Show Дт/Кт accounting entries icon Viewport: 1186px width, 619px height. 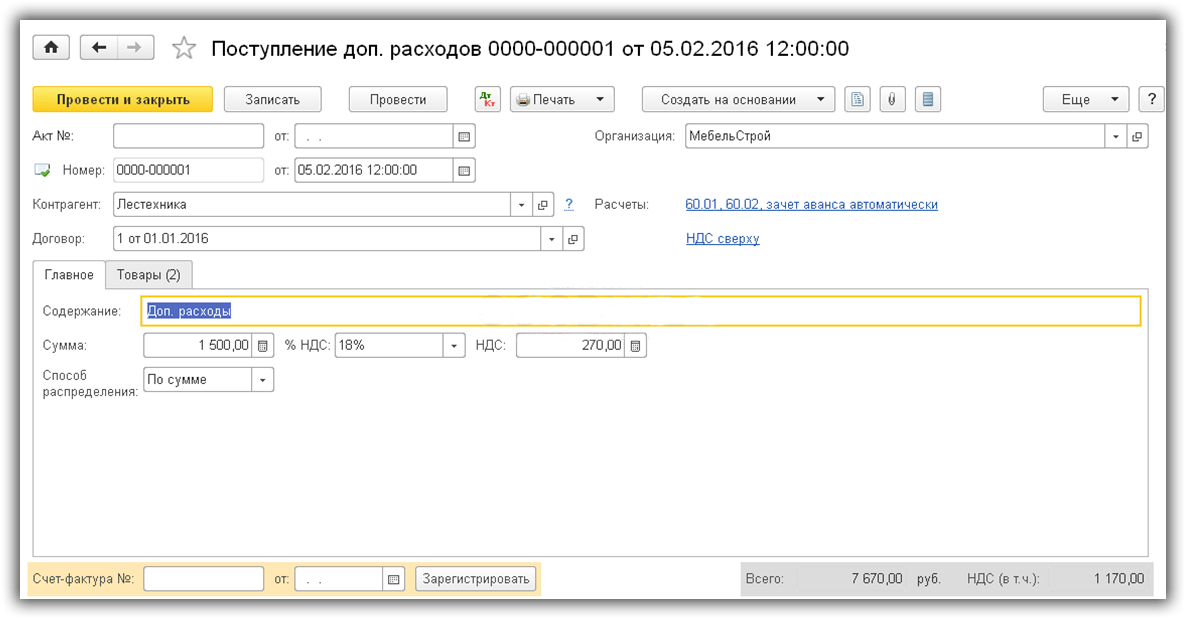(487, 99)
